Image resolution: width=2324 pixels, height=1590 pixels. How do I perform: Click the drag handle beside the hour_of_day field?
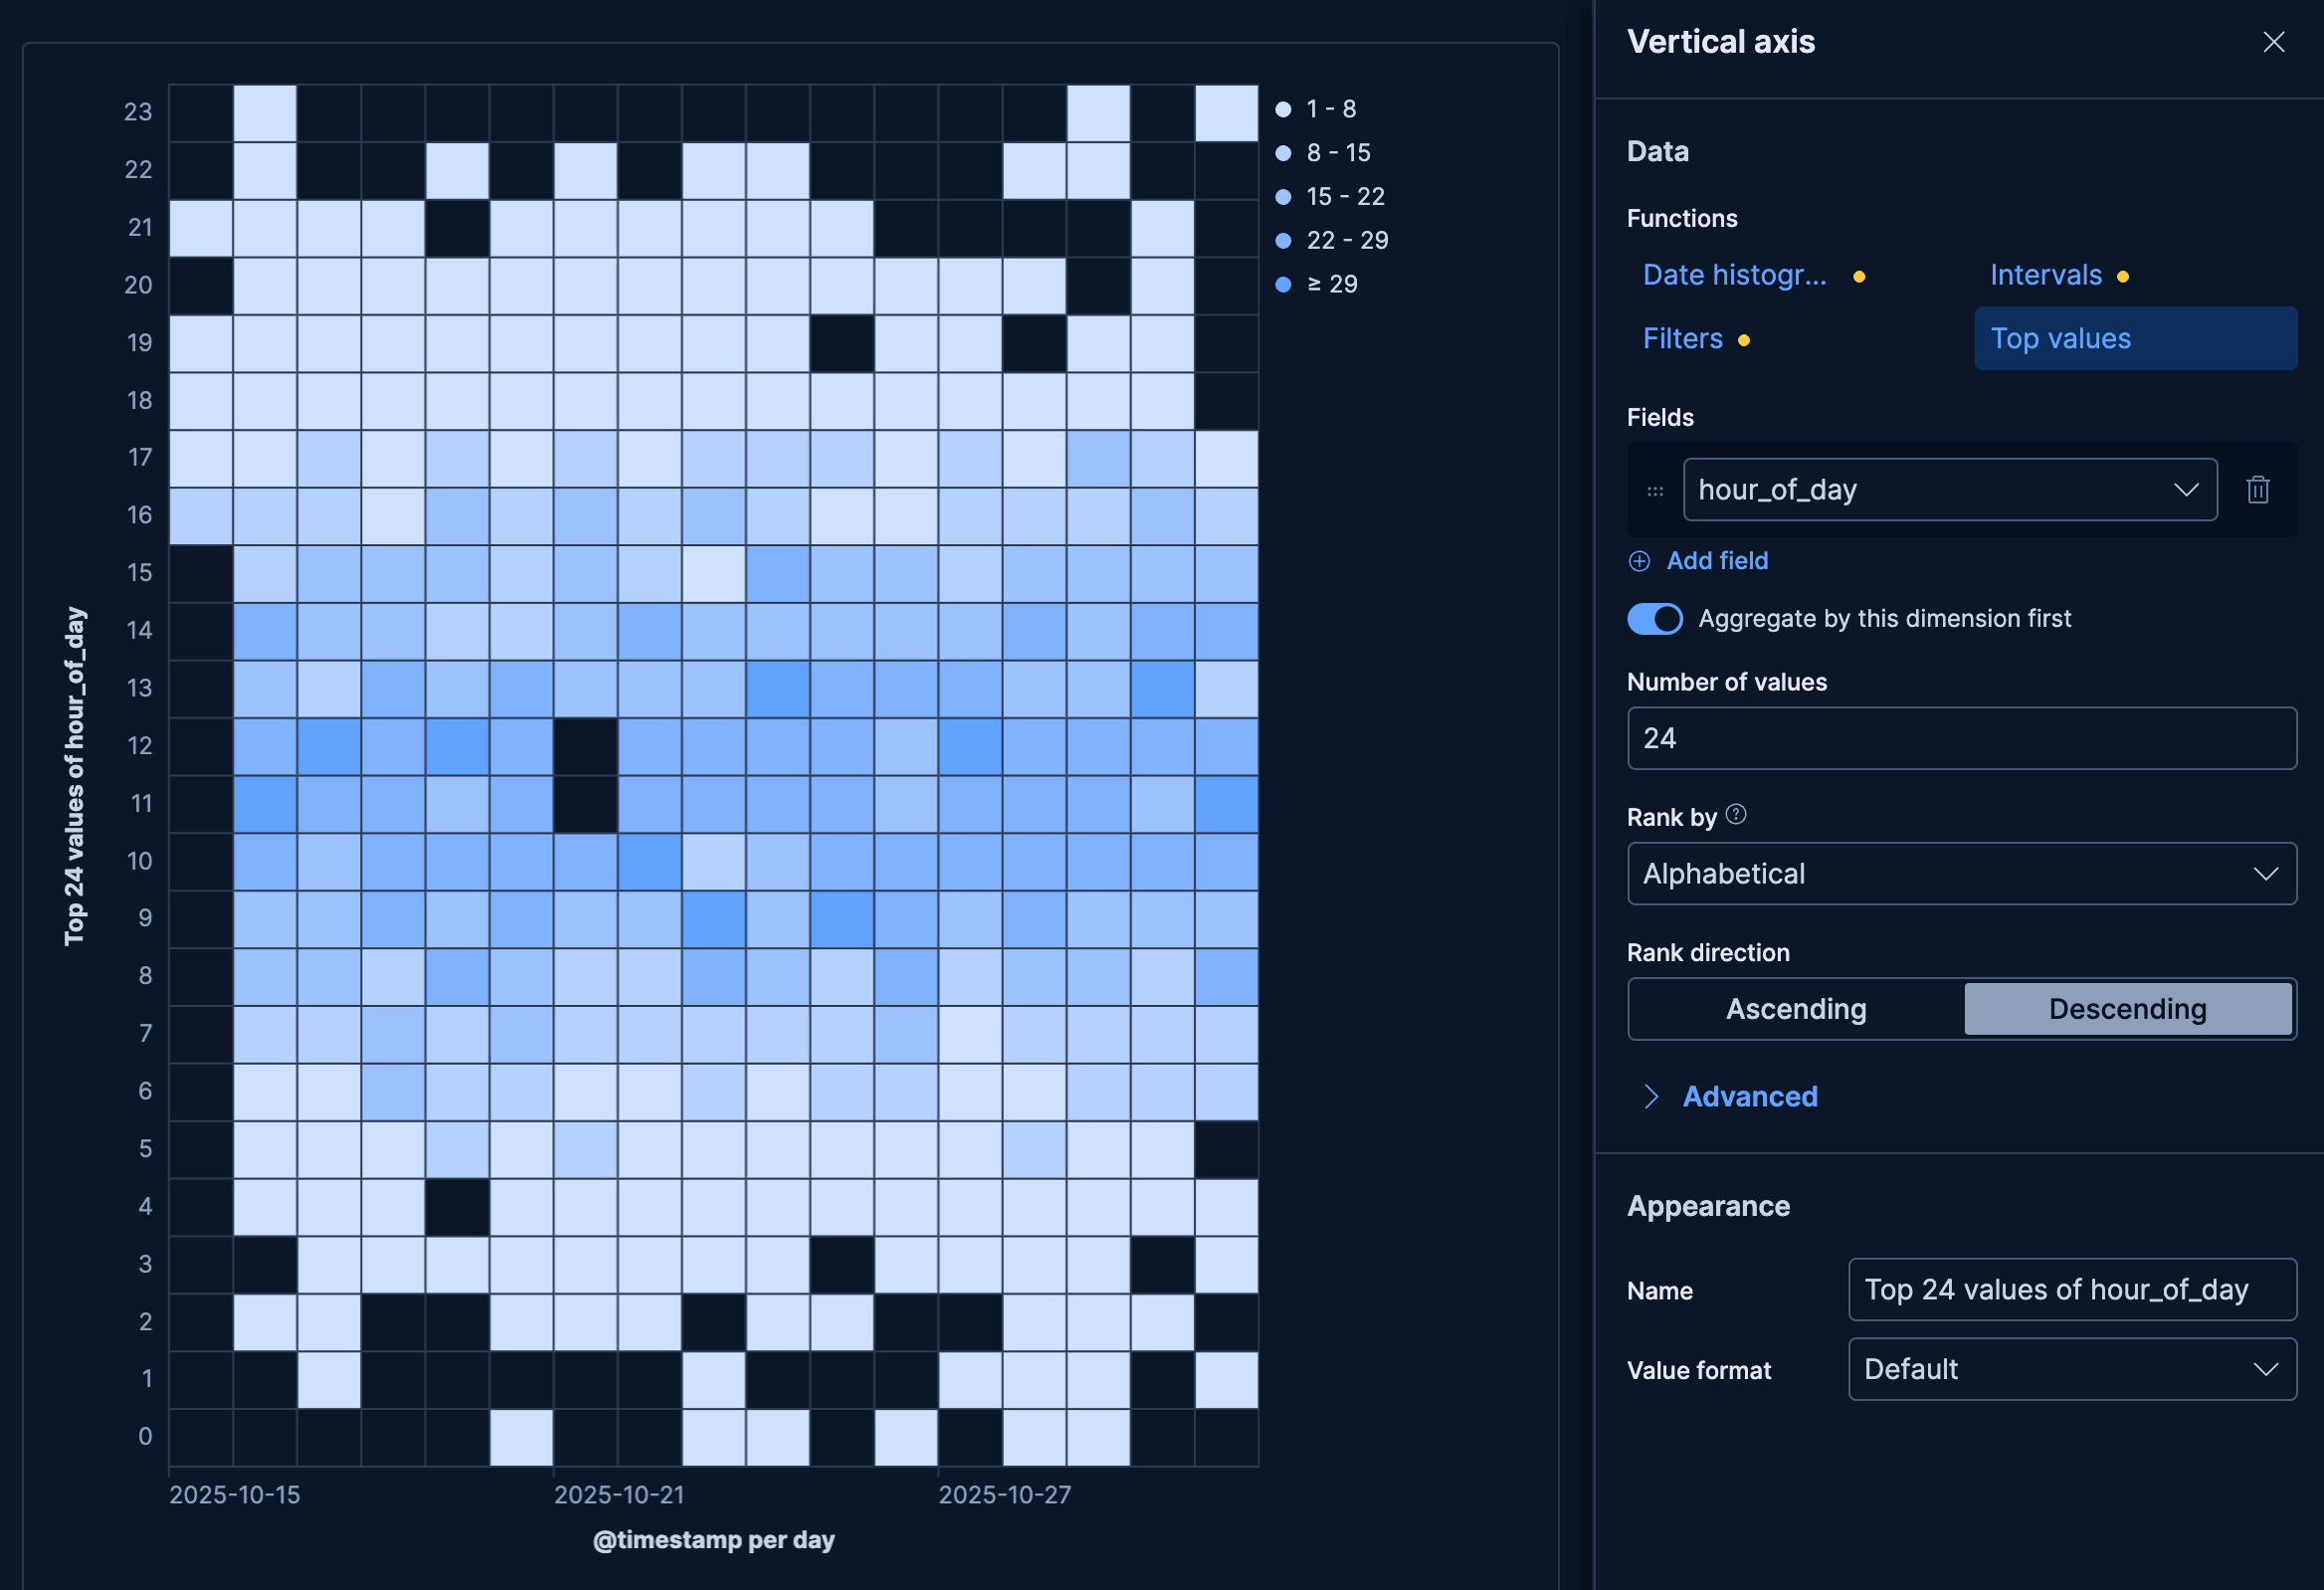1654,490
